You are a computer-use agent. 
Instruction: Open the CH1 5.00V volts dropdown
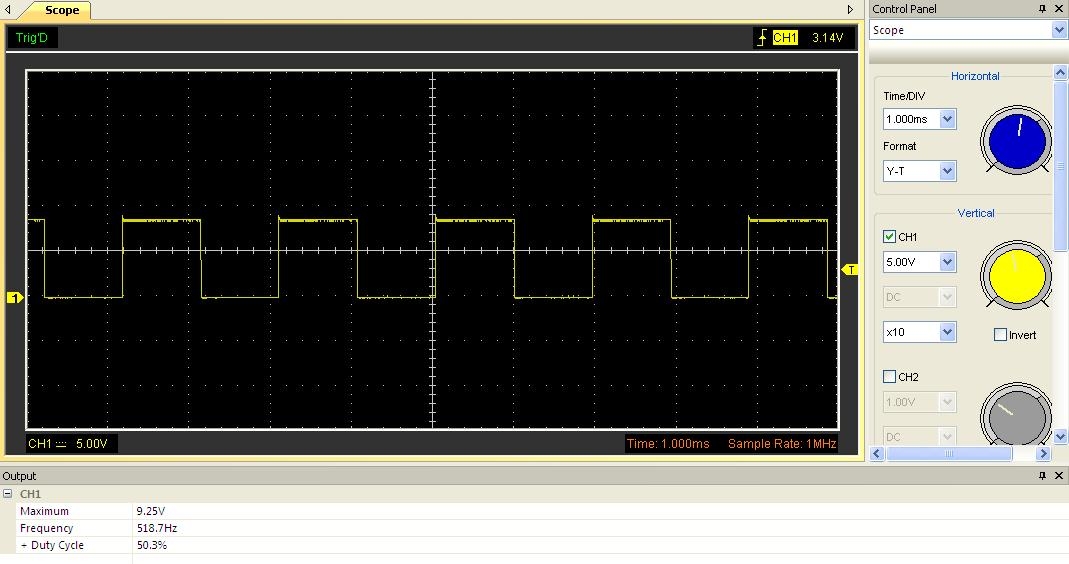[x=948, y=262]
